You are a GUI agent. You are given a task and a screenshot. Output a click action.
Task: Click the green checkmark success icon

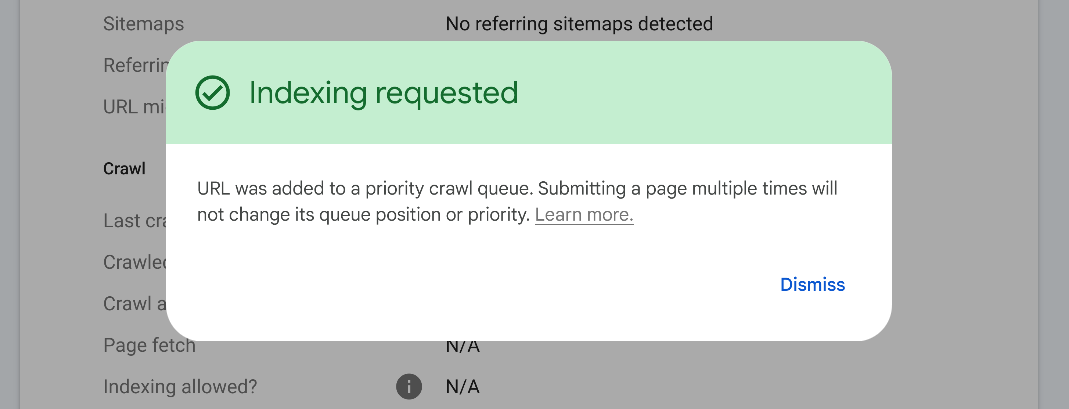click(x=212, y=93)
